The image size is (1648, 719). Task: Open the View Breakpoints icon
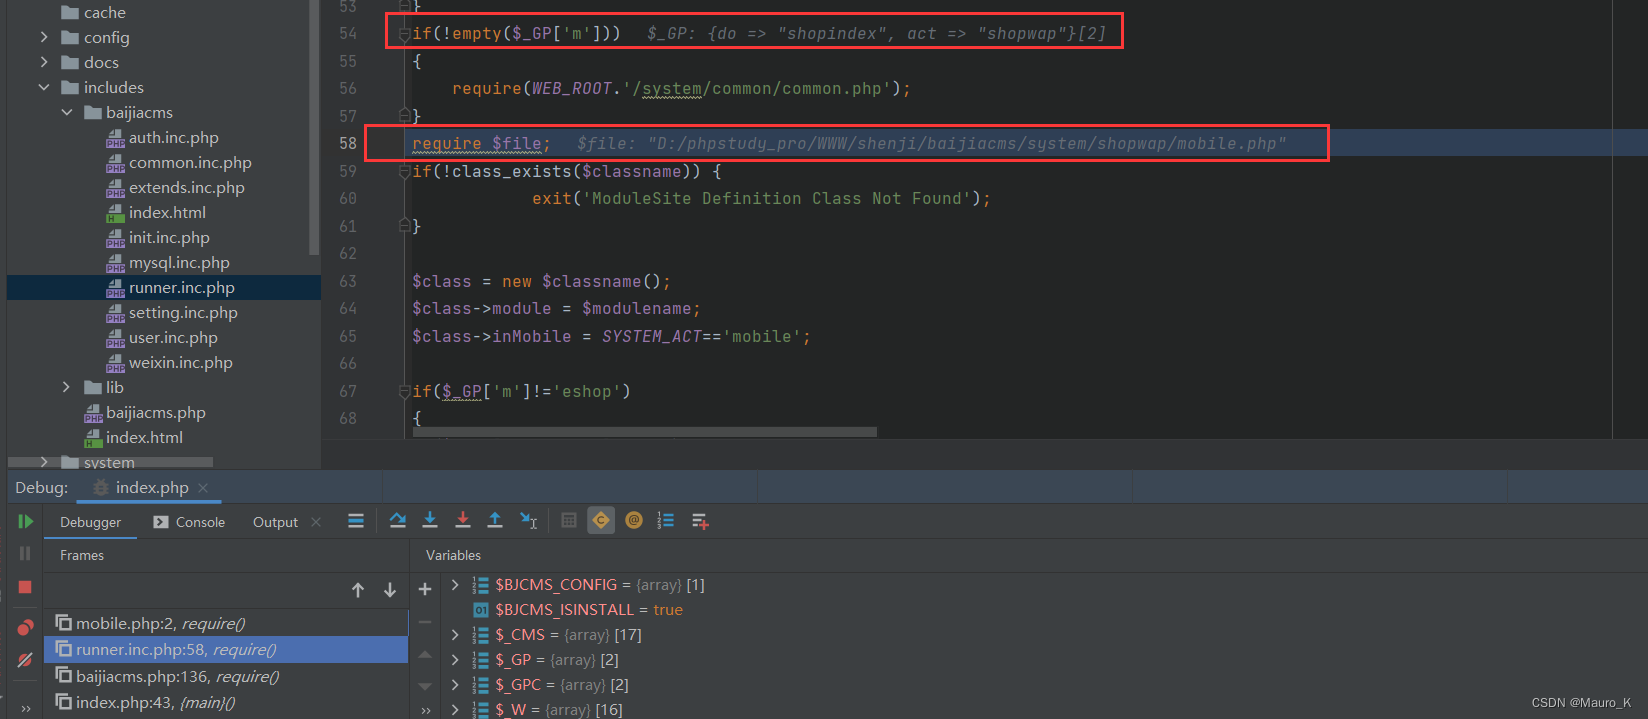pos(25,627)
